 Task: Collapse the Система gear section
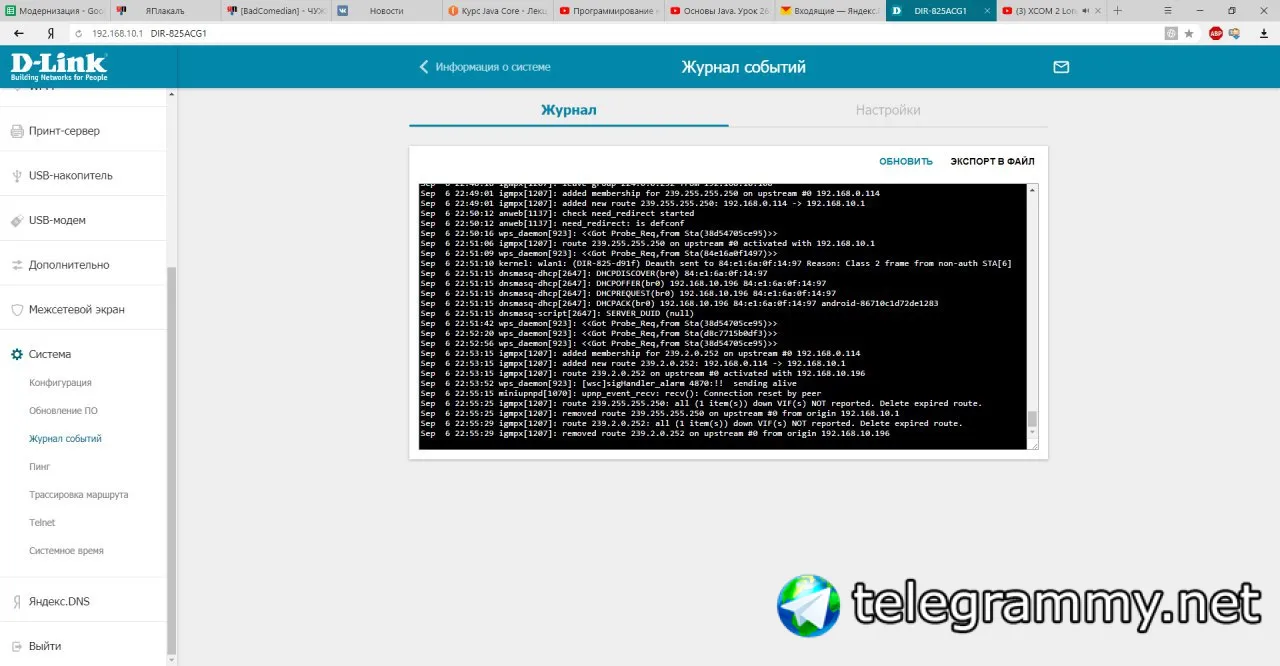(x=17, y=354)
